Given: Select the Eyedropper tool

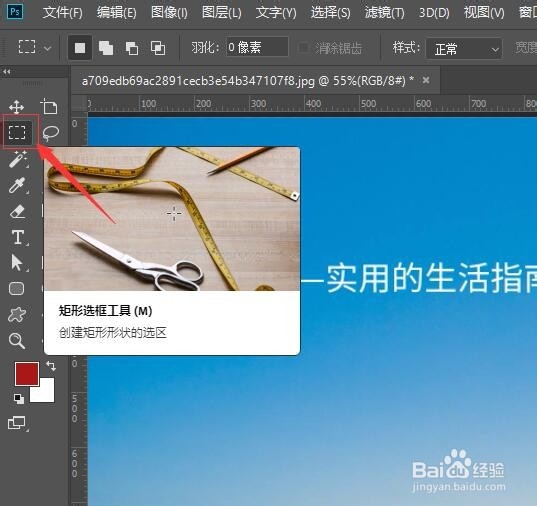Looking at the screenshot, I should (17, 185).
